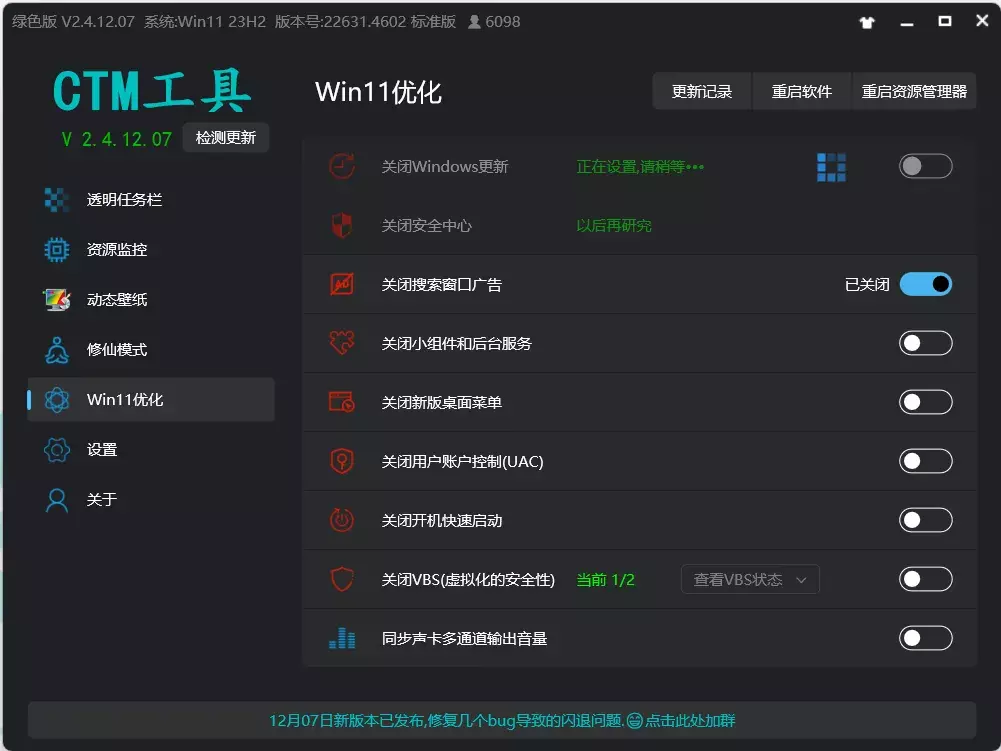Switch to 修仙模式
Viewport: 1001px width, 751px height.
pos(151,349)
